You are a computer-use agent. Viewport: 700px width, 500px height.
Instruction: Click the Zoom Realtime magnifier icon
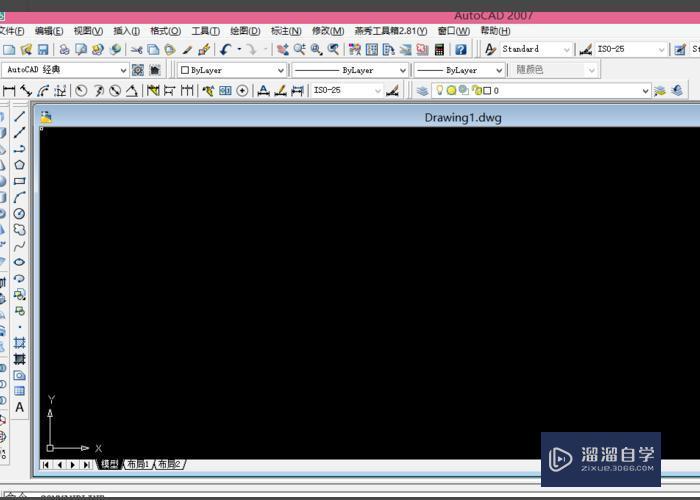(x=300, y=49)
